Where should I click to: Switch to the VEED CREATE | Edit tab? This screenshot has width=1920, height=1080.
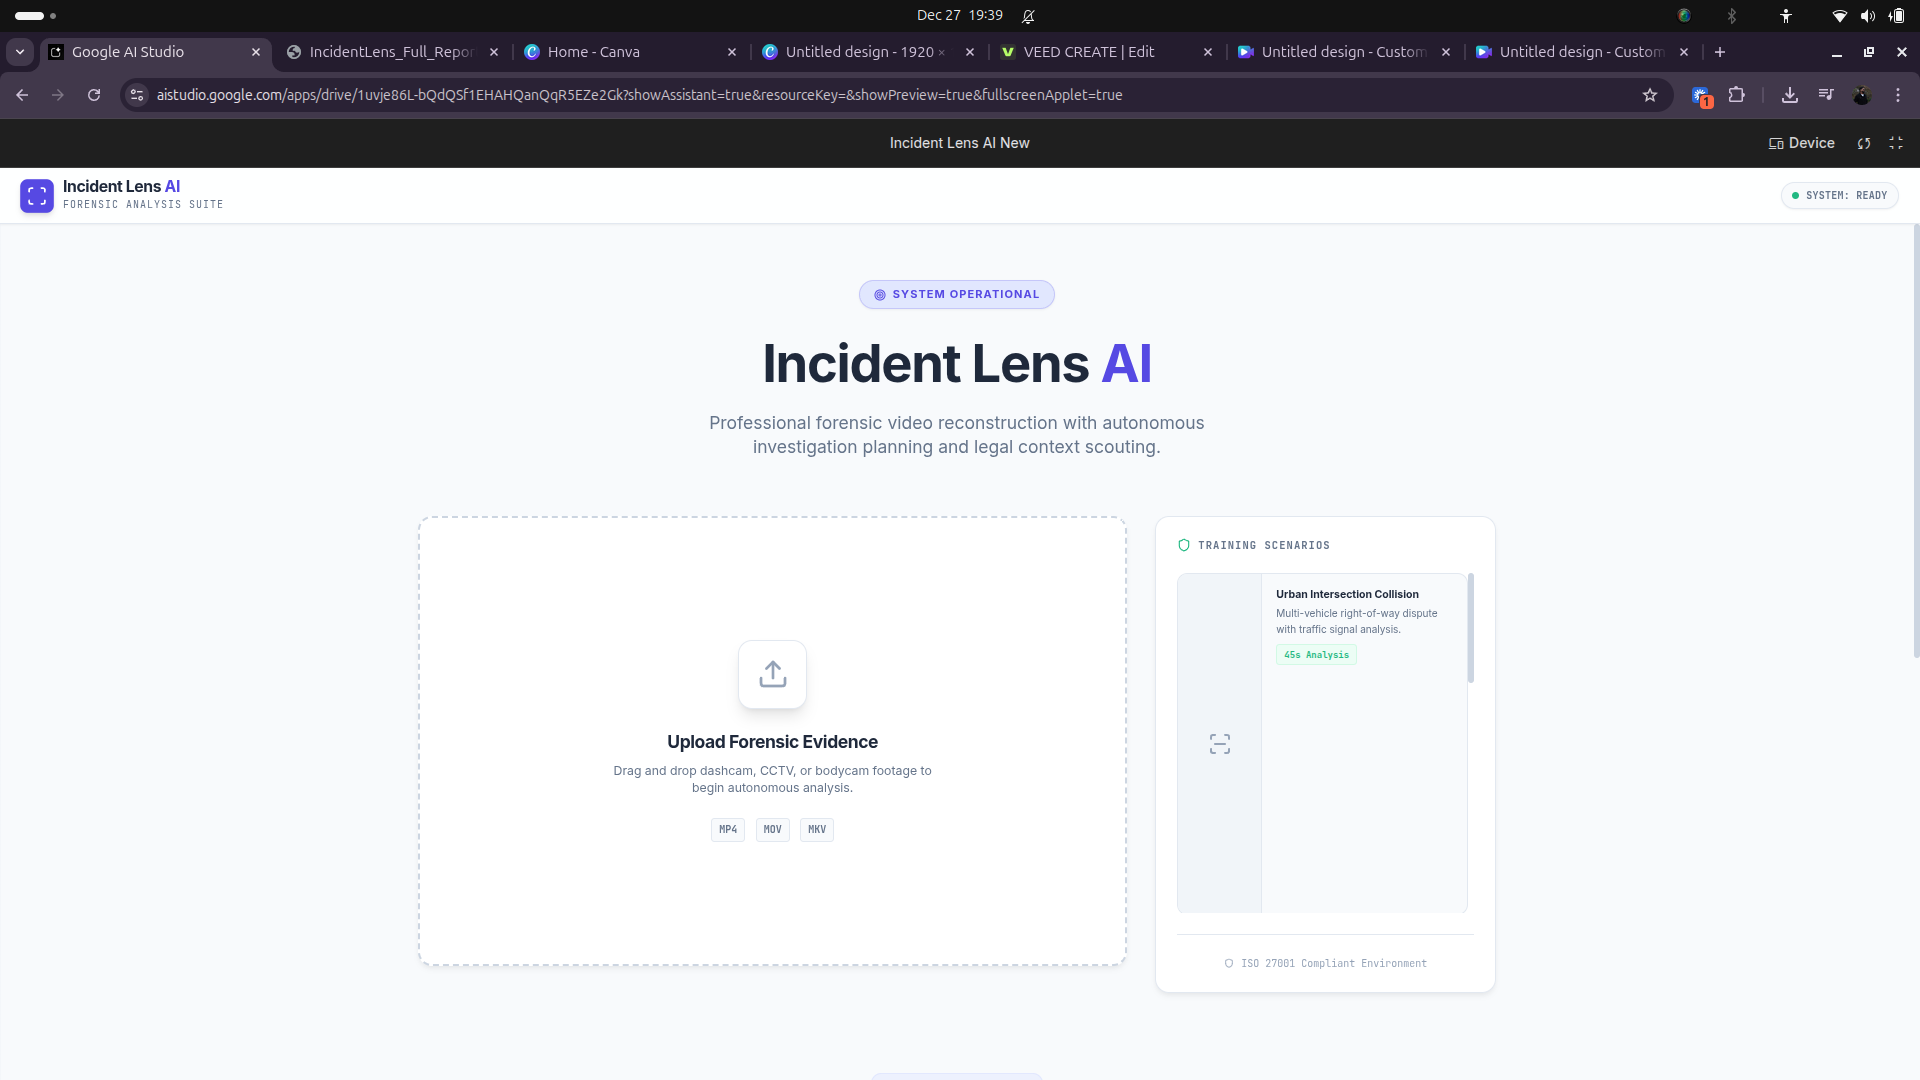(1088, 52)
